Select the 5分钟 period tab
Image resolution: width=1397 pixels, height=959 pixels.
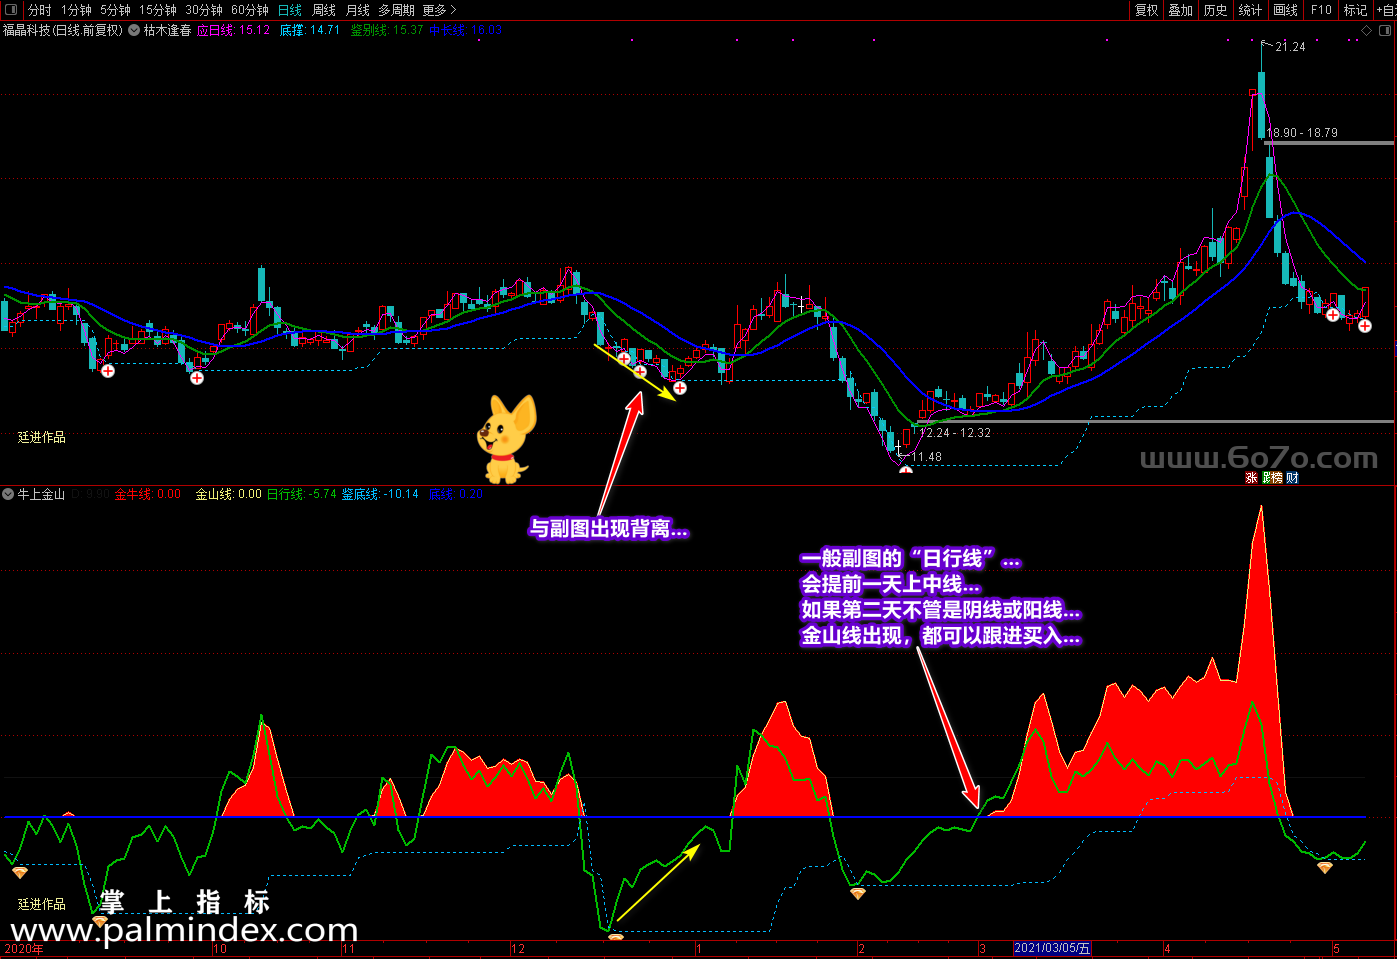pyautogui.click(x=115, y=10)
